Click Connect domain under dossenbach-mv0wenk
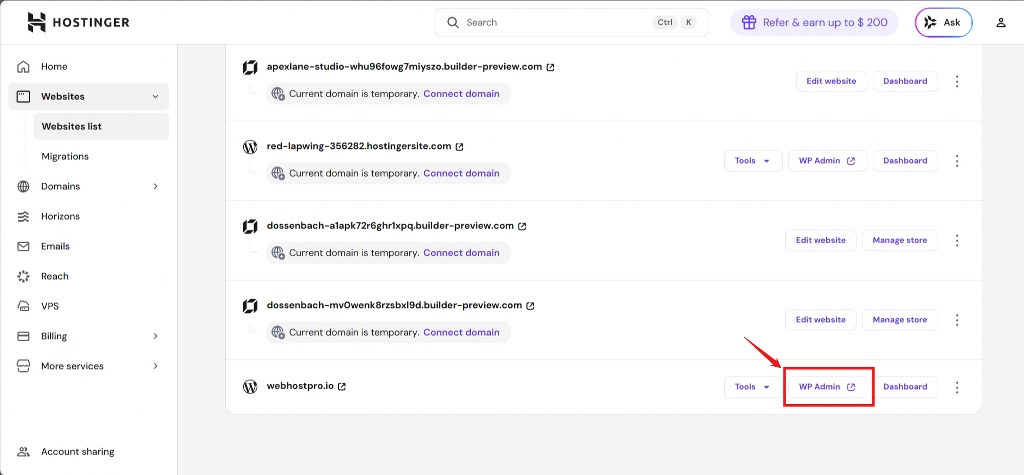This screenshot has width=1024, height=475. point(461,332)
